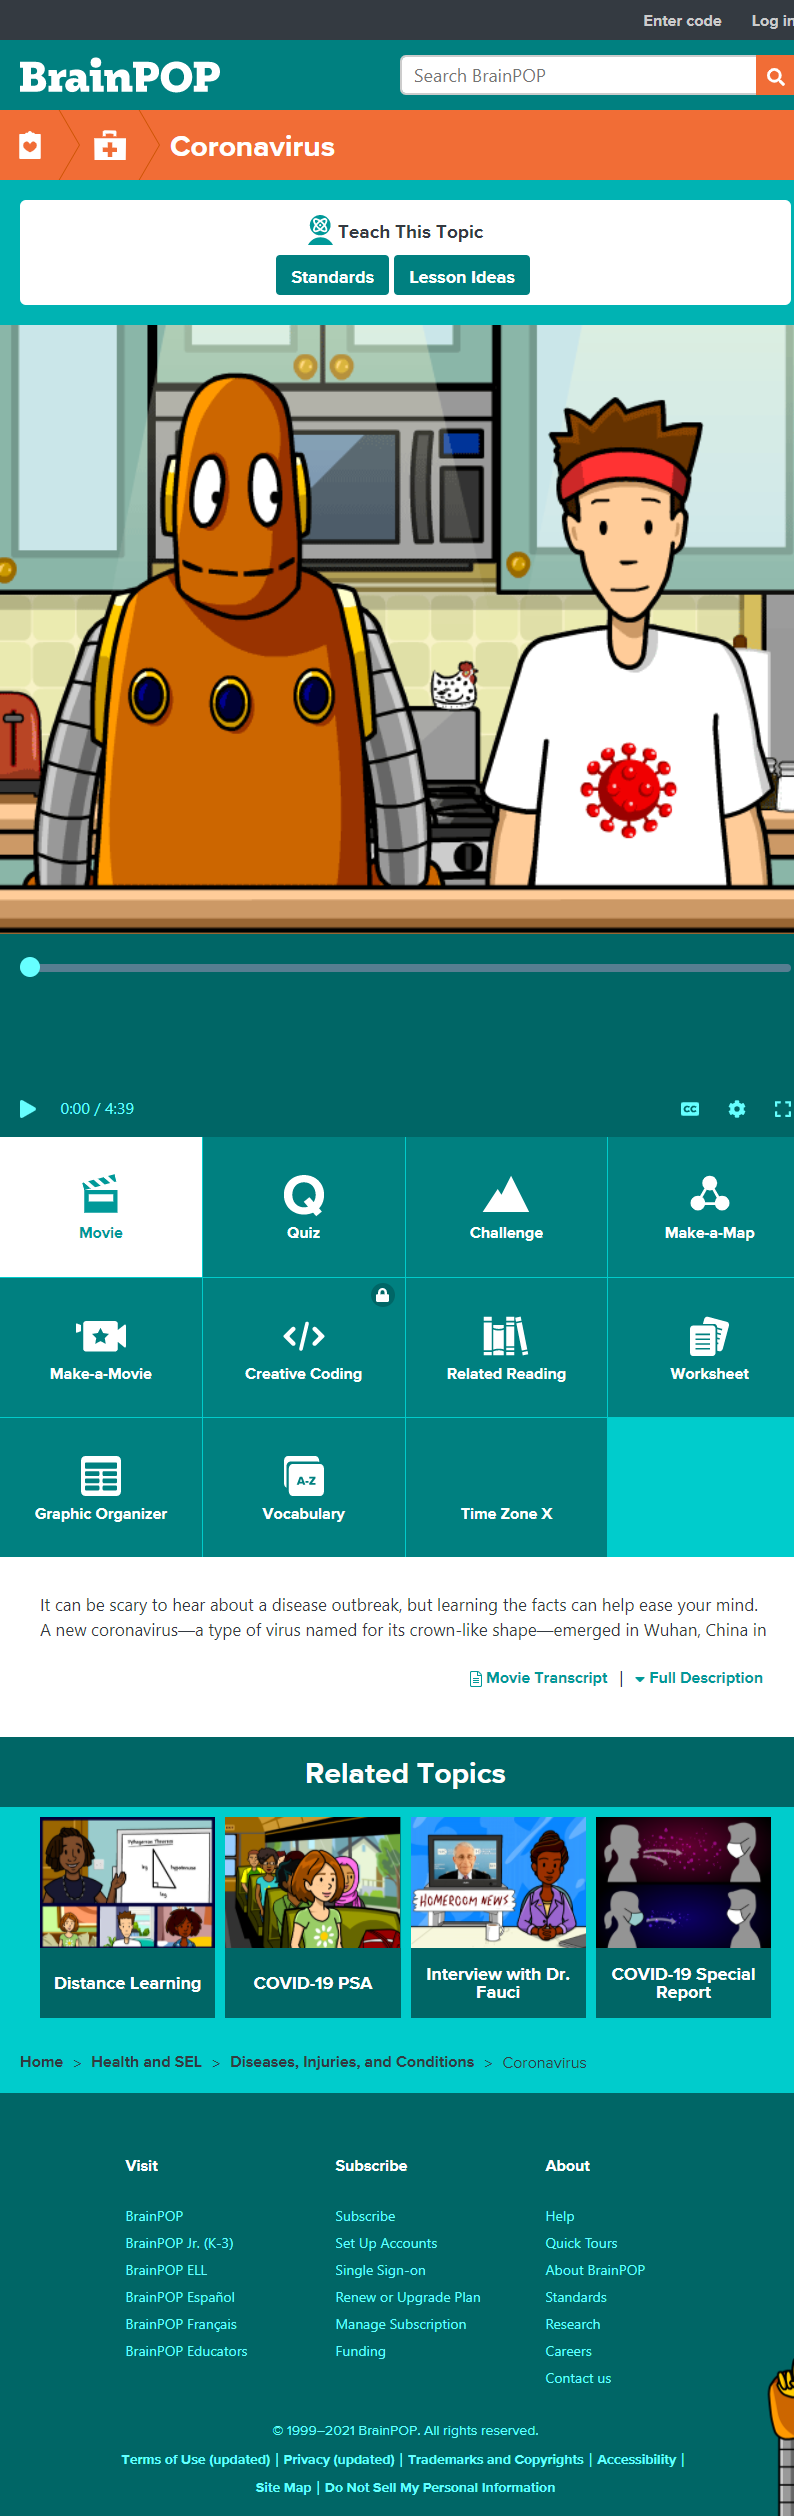This screenshot has width=794, height=2516.
Task: Launch the Make-a-Map tool
Action: pos(709,1207)
